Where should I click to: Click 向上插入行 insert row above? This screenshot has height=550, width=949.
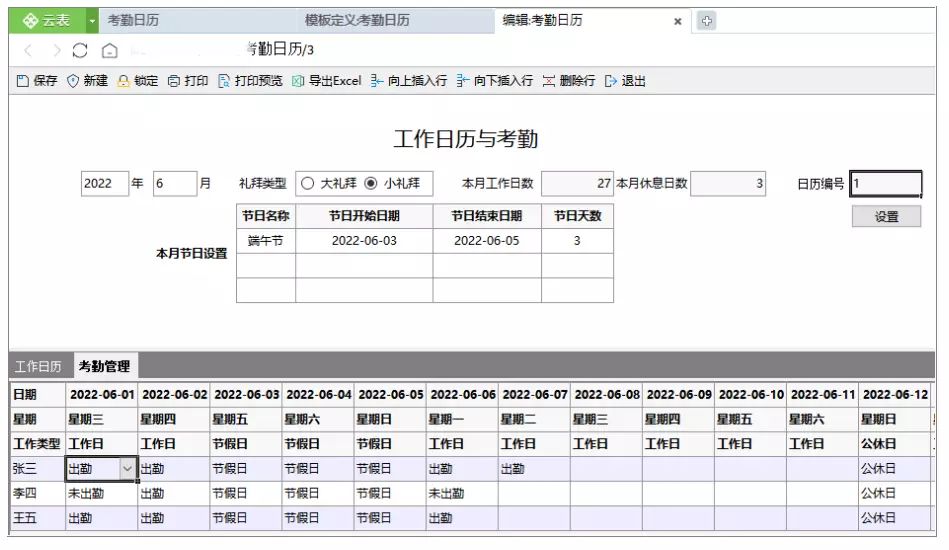pyautogui.click(x=409, y=81)
